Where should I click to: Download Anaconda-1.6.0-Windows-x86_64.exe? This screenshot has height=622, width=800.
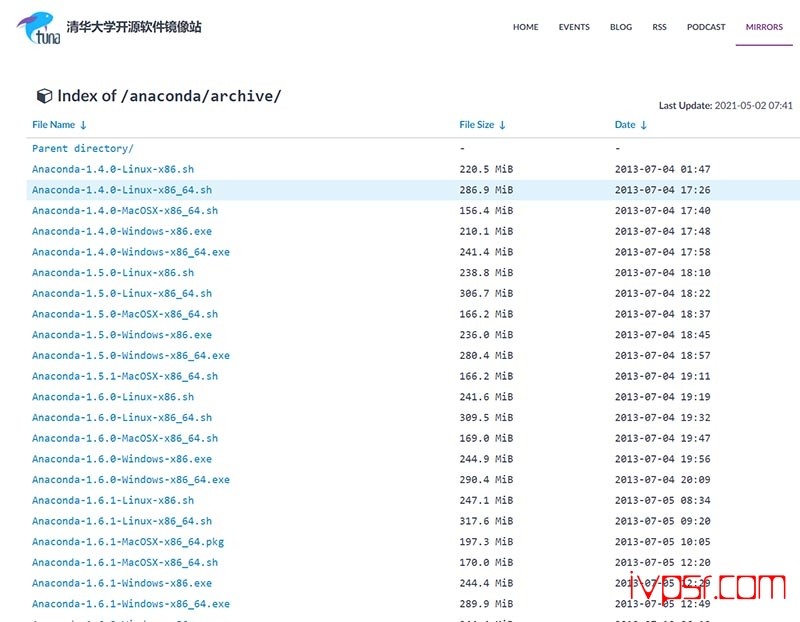(131, 480)
